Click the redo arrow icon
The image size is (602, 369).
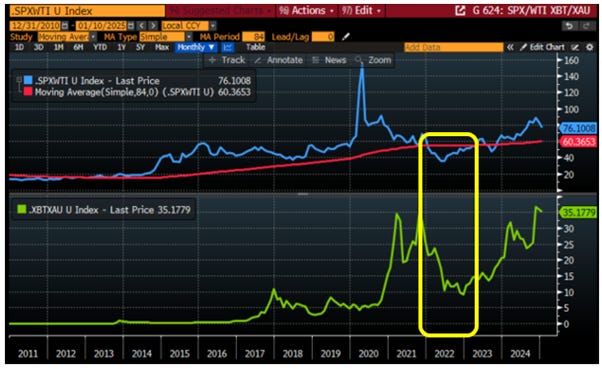pyautogui.click(x=586, y=26)
